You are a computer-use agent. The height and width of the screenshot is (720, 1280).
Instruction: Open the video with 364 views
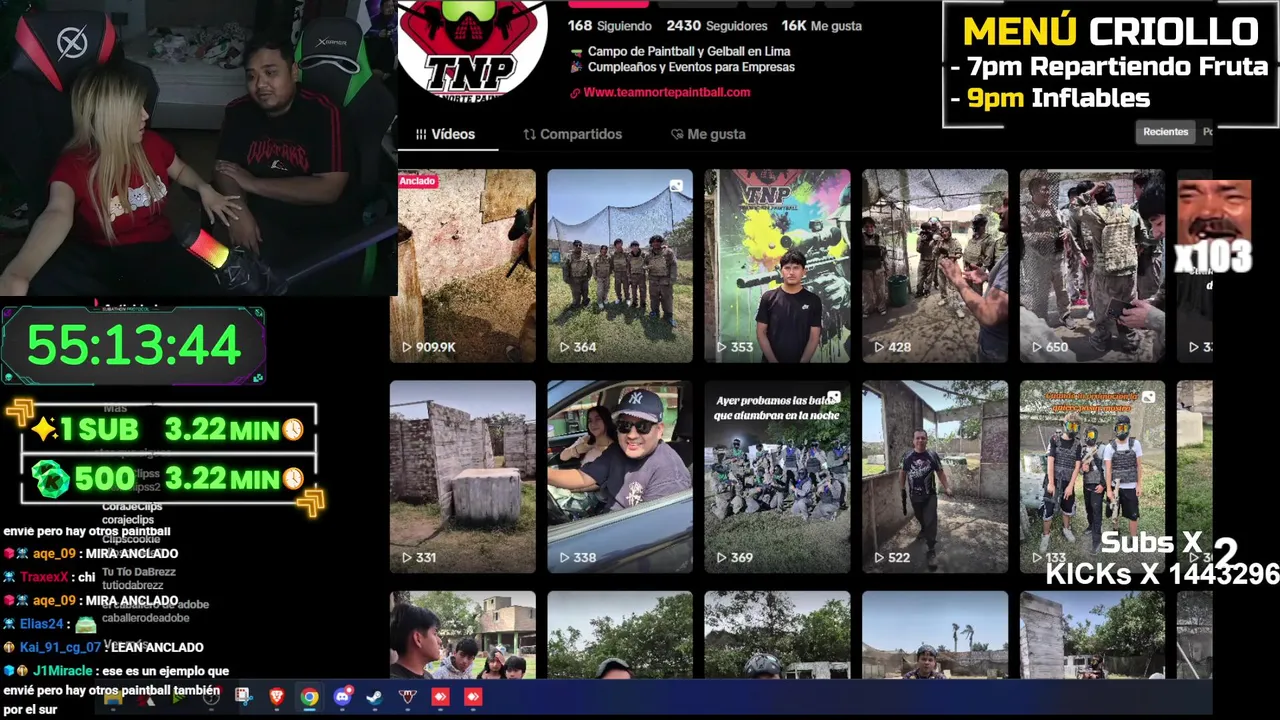point(620,265)
